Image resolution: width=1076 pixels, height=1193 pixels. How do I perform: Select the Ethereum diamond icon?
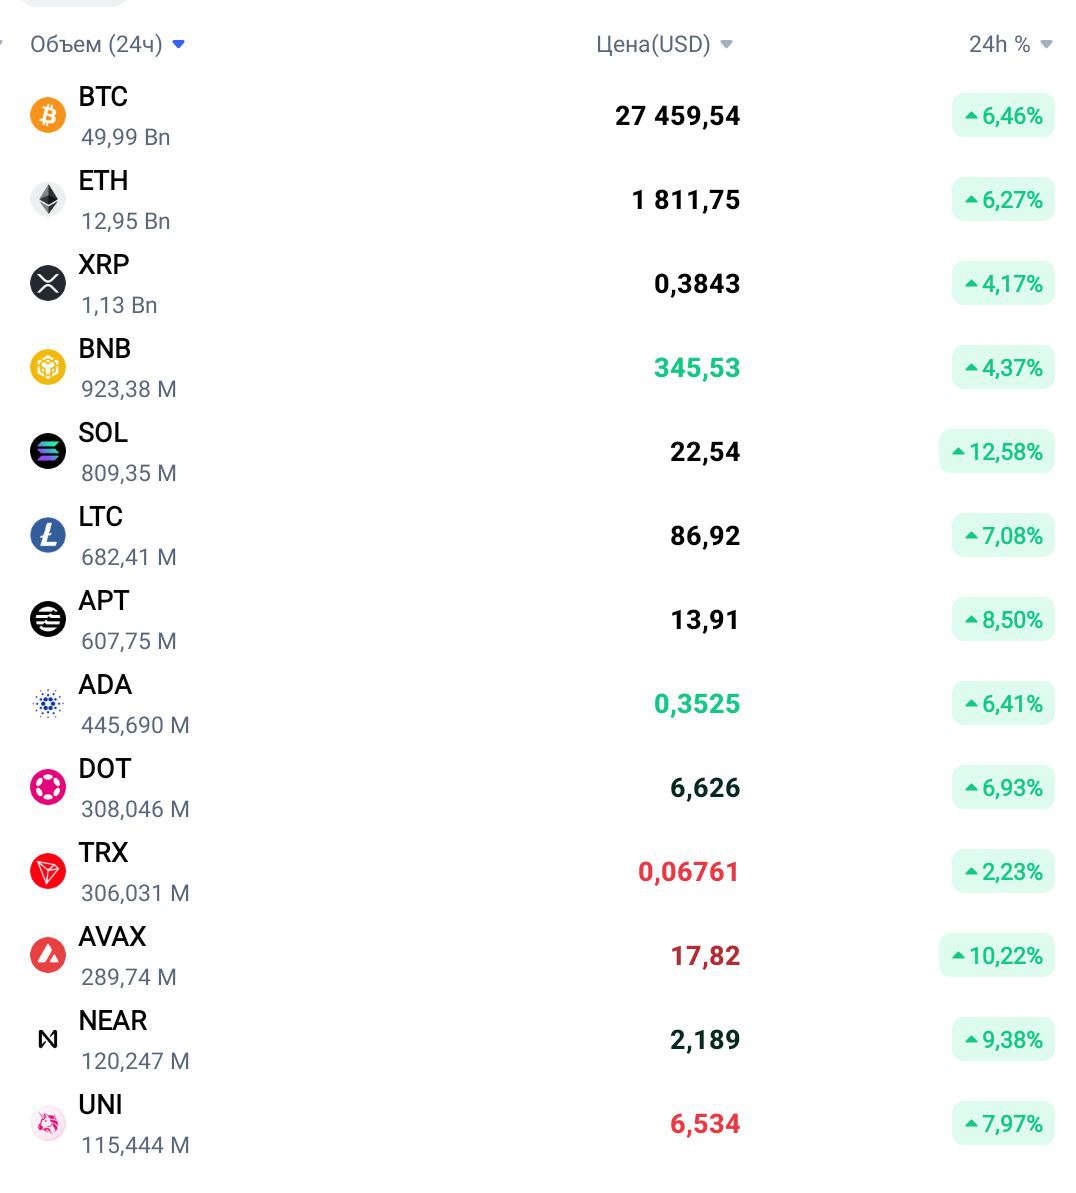[x=48, y=199]
